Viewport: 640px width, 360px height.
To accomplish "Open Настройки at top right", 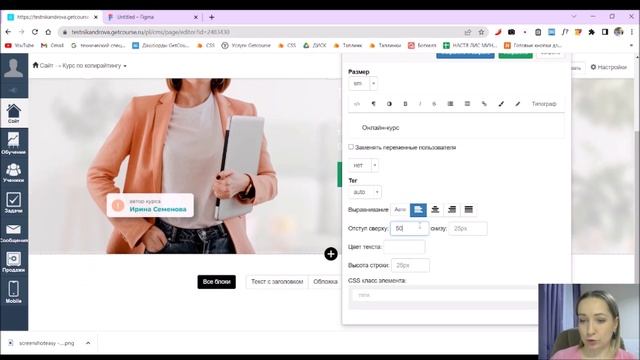I will point(608,67).
